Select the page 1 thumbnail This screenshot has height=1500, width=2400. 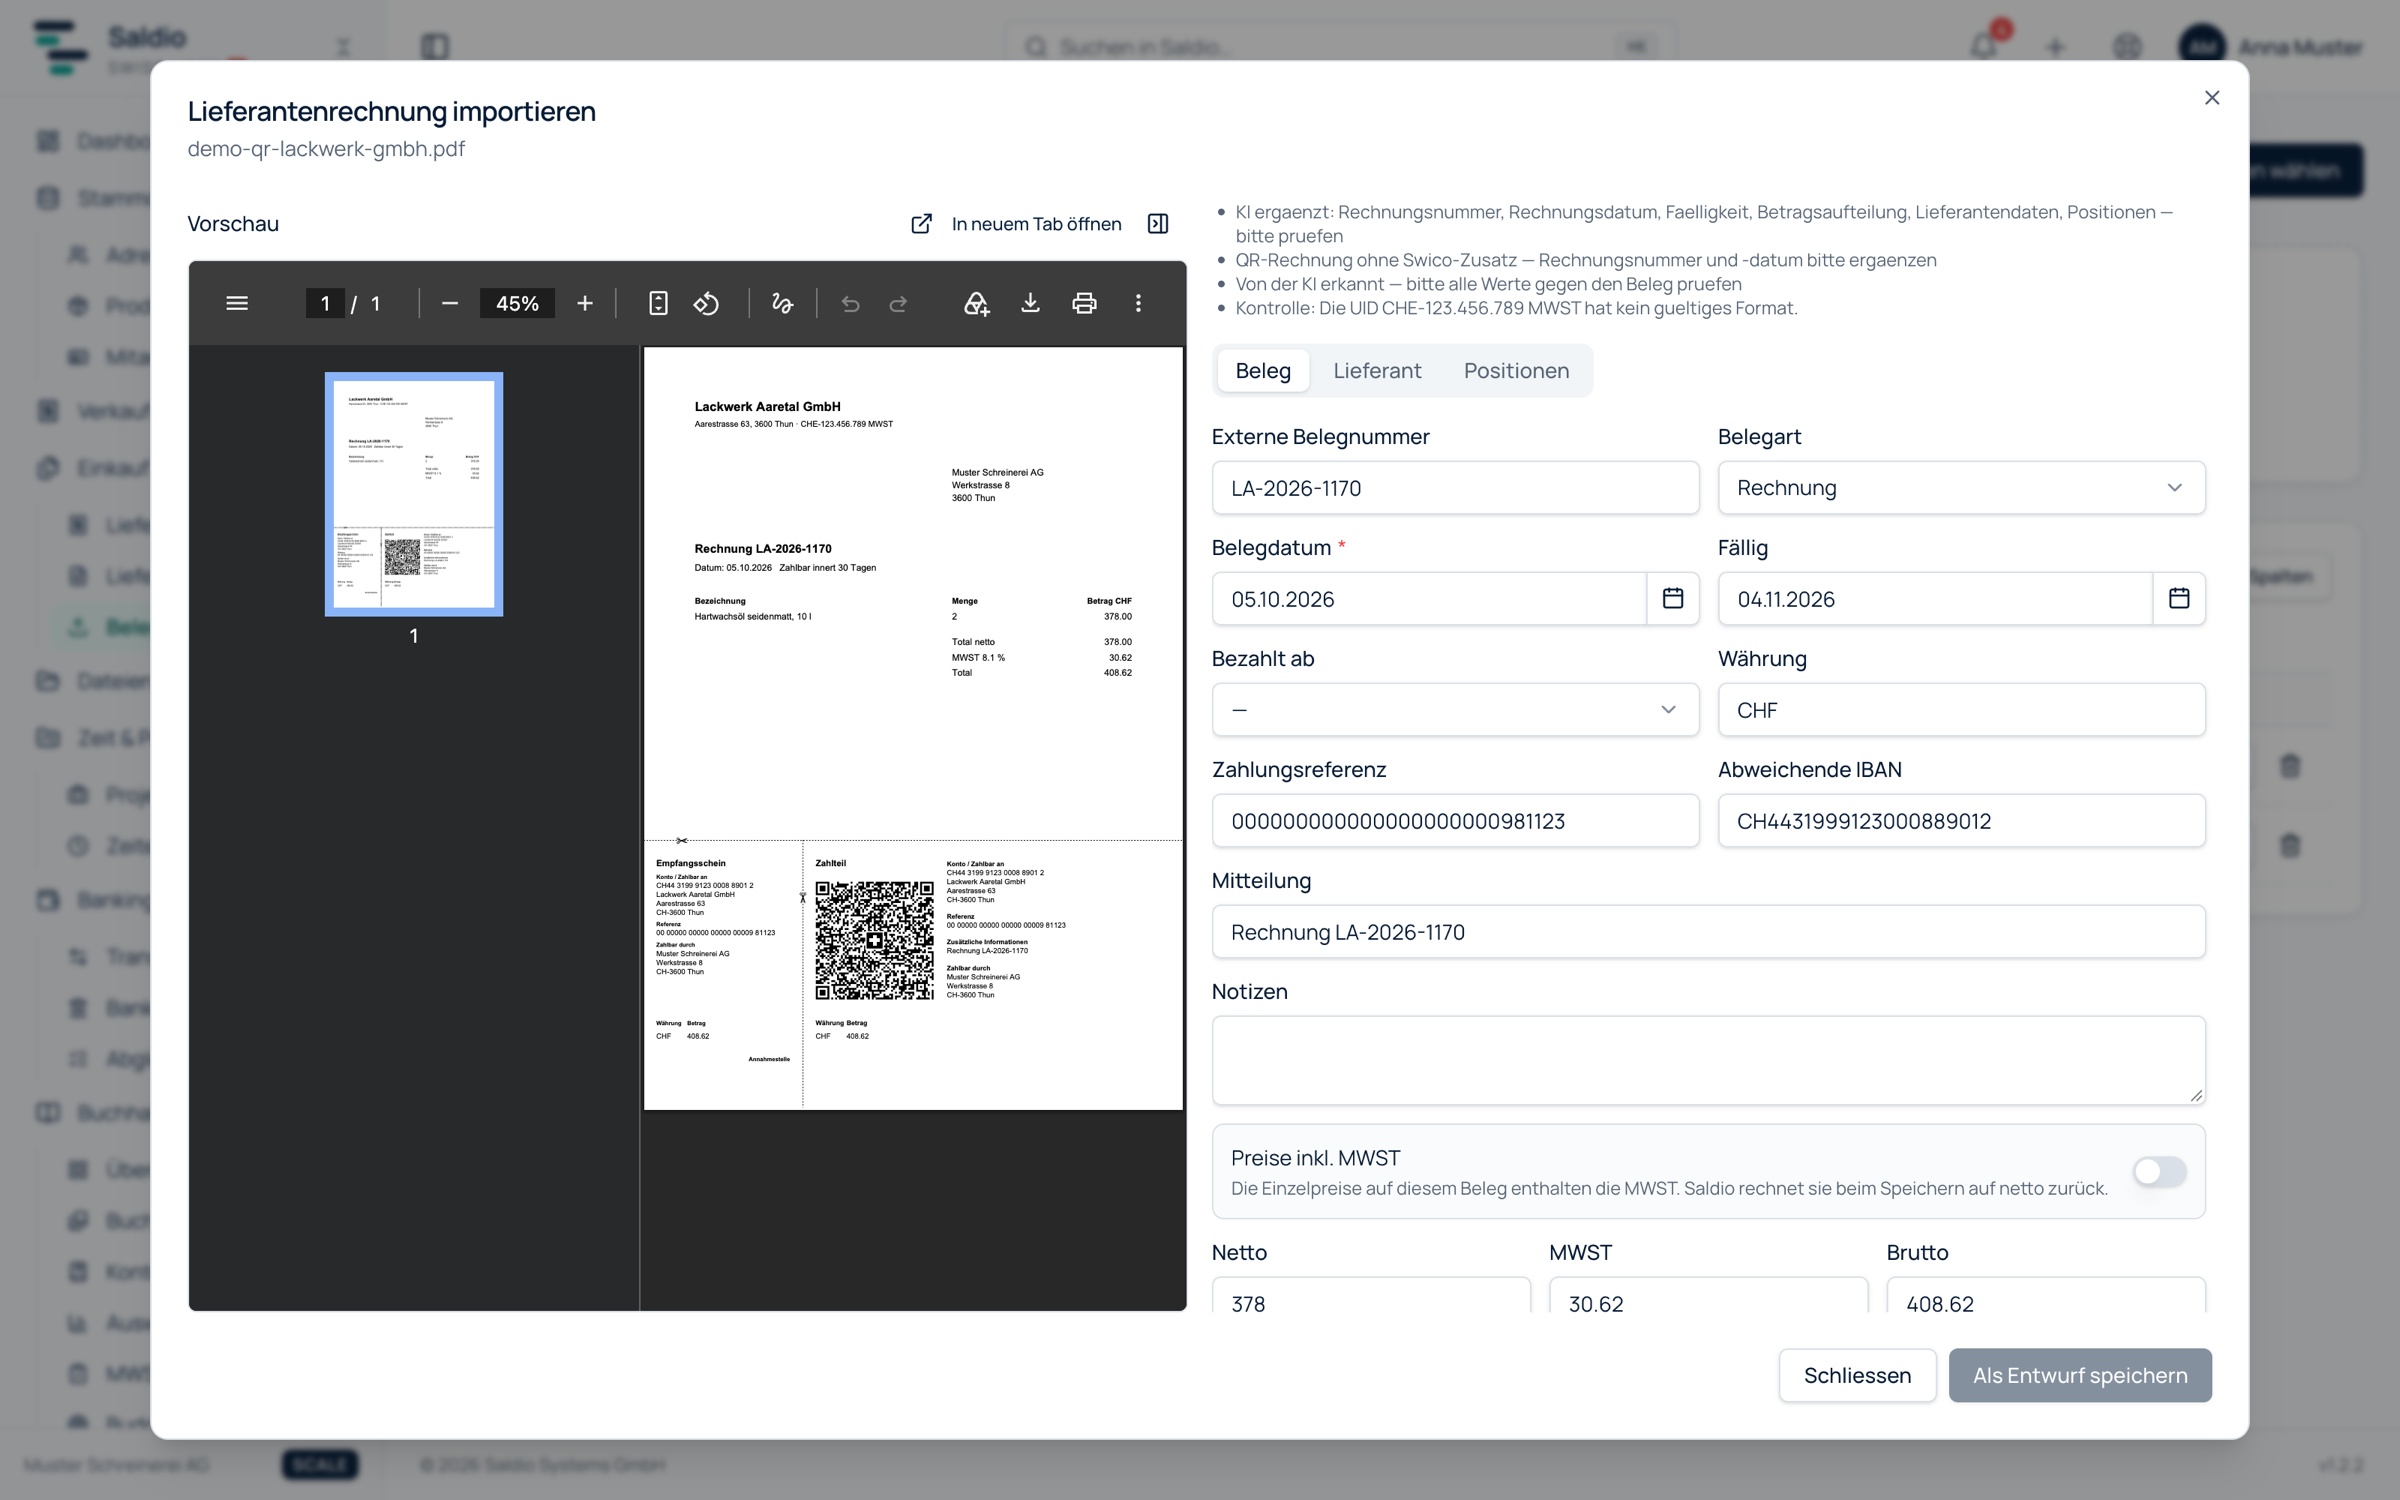click(414, 494)
